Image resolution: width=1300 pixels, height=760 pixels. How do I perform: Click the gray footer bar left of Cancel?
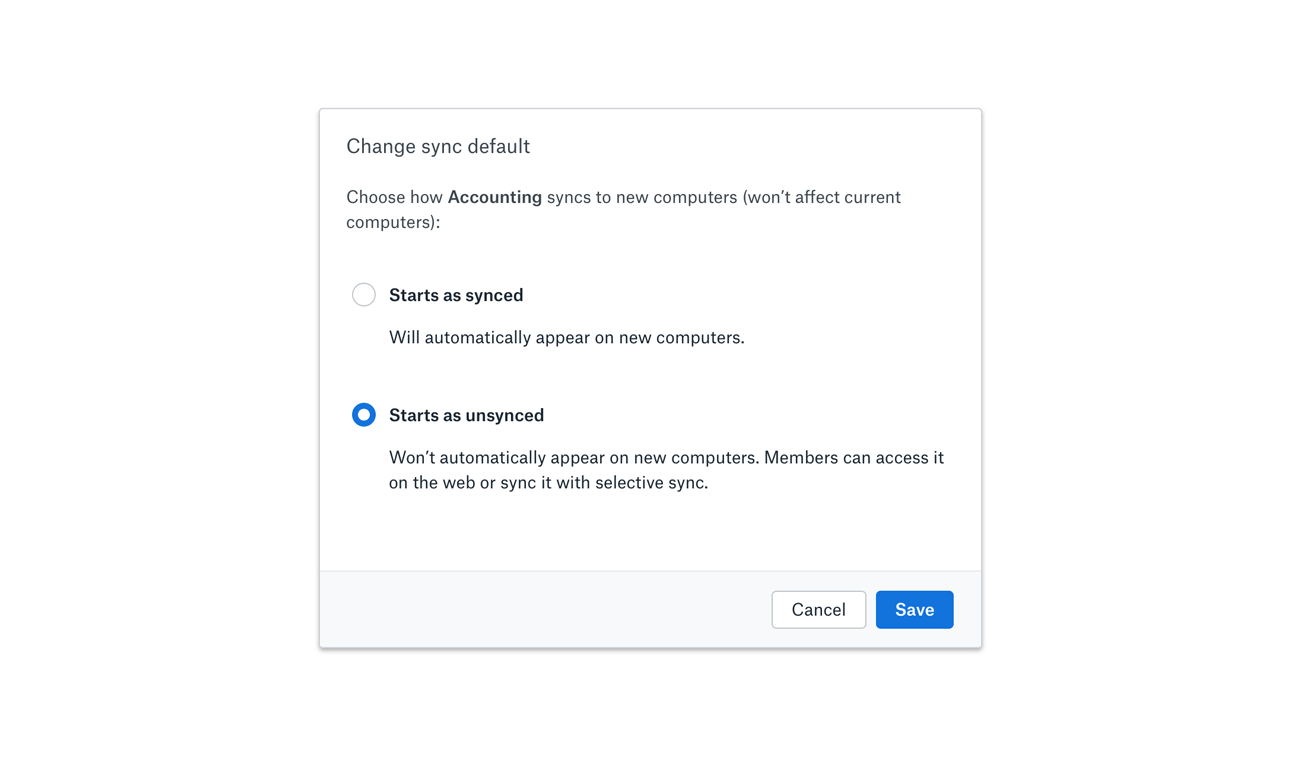click(x=540, y=609)
